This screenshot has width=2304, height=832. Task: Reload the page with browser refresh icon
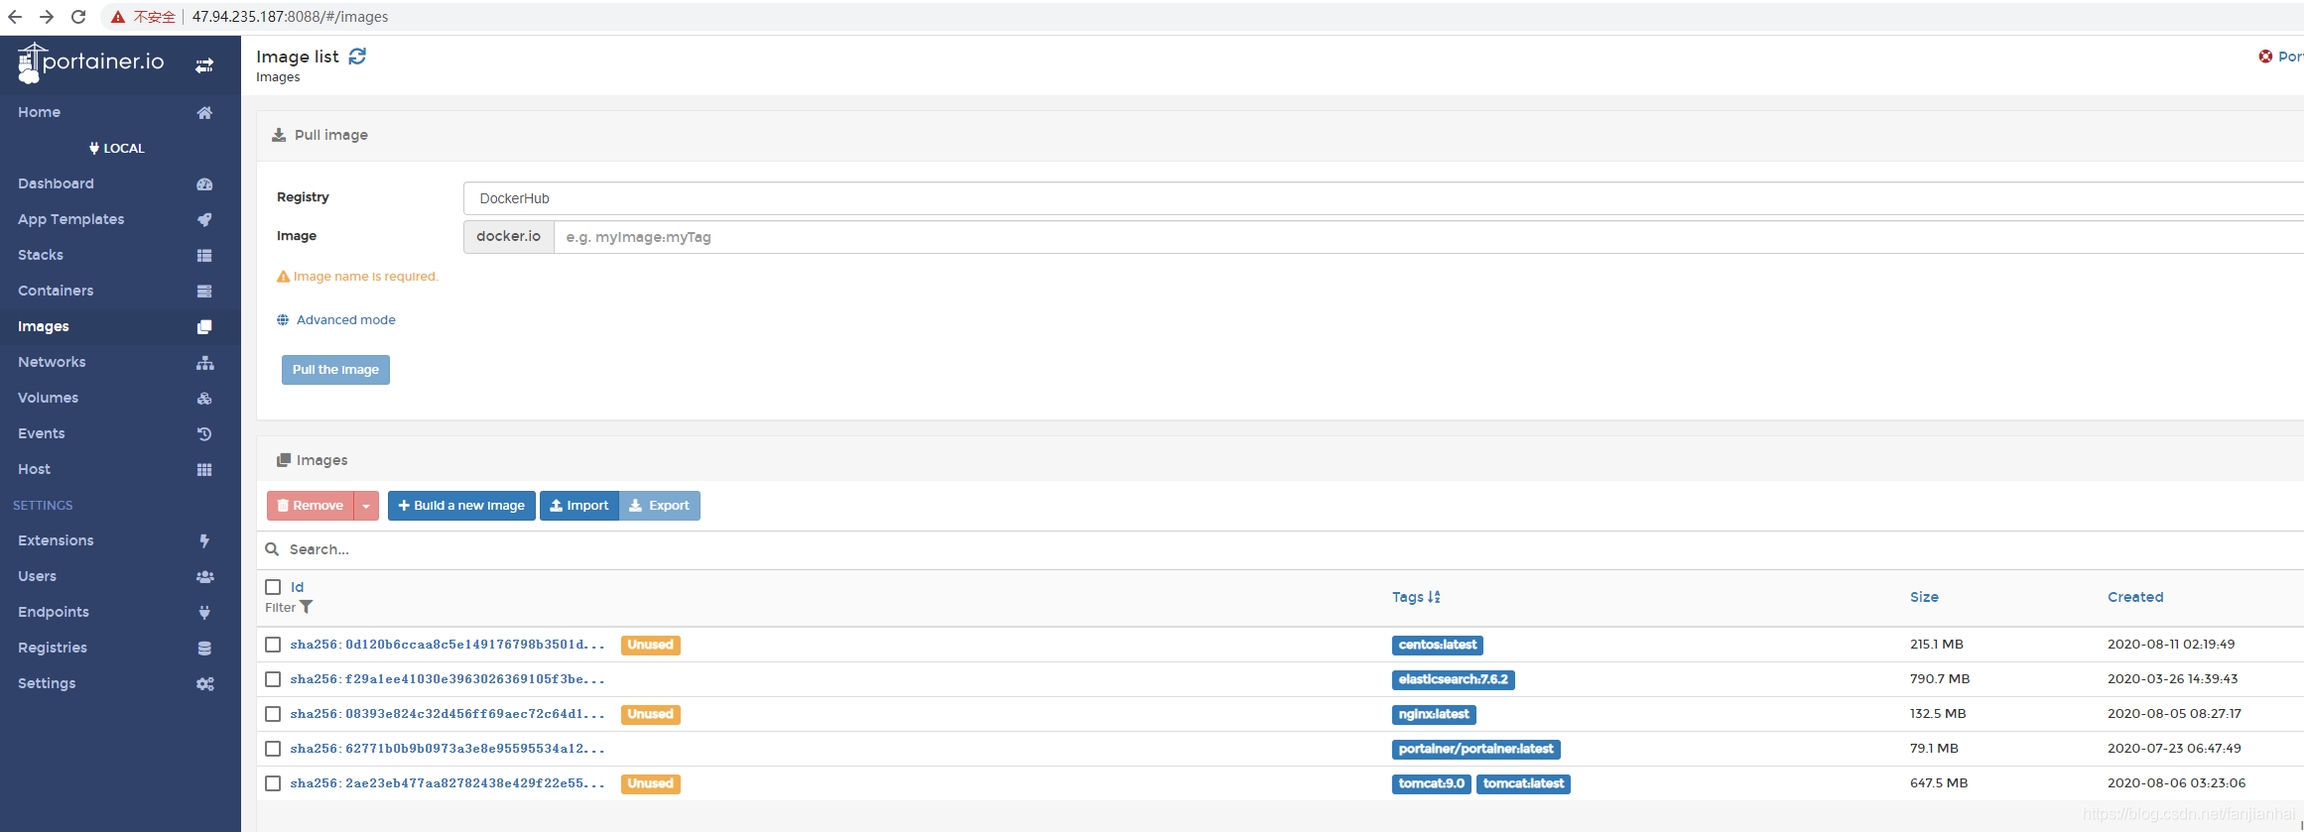coord(78,17)
